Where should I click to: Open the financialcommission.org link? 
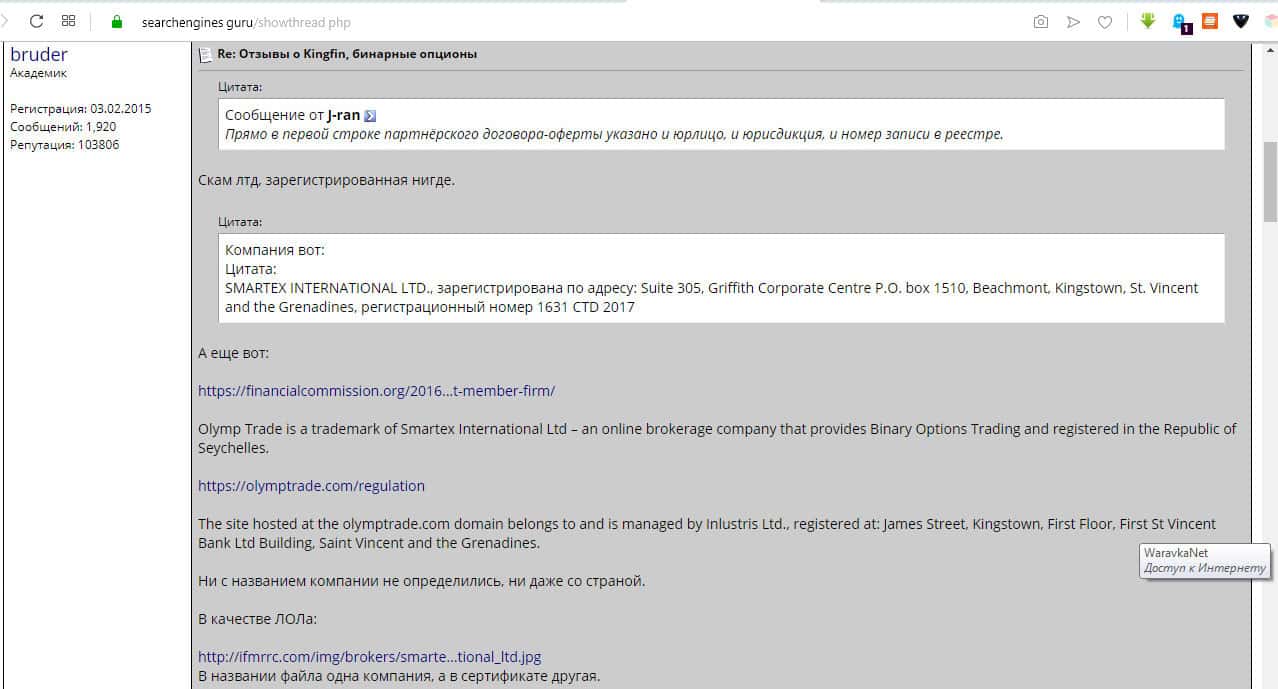point(376,391)
